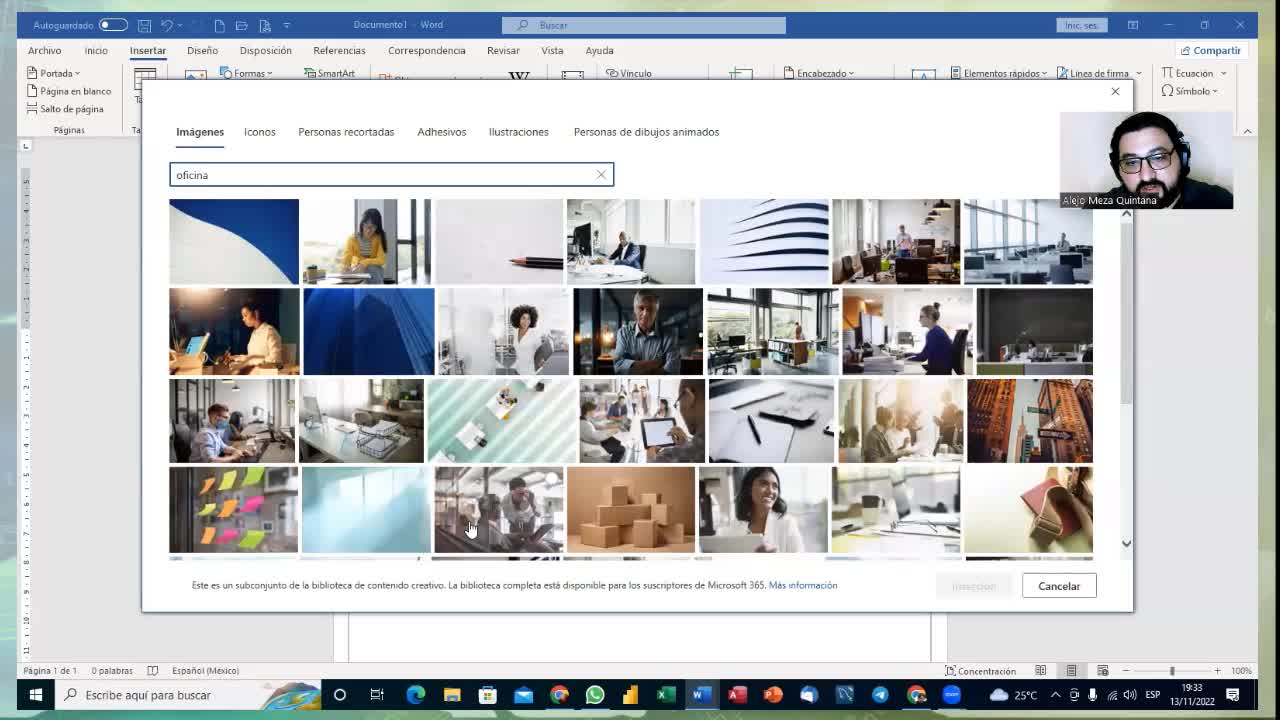Open Excel from the taskbar
The width and height of the screenshot is (1280, 720).
(666, 695)
